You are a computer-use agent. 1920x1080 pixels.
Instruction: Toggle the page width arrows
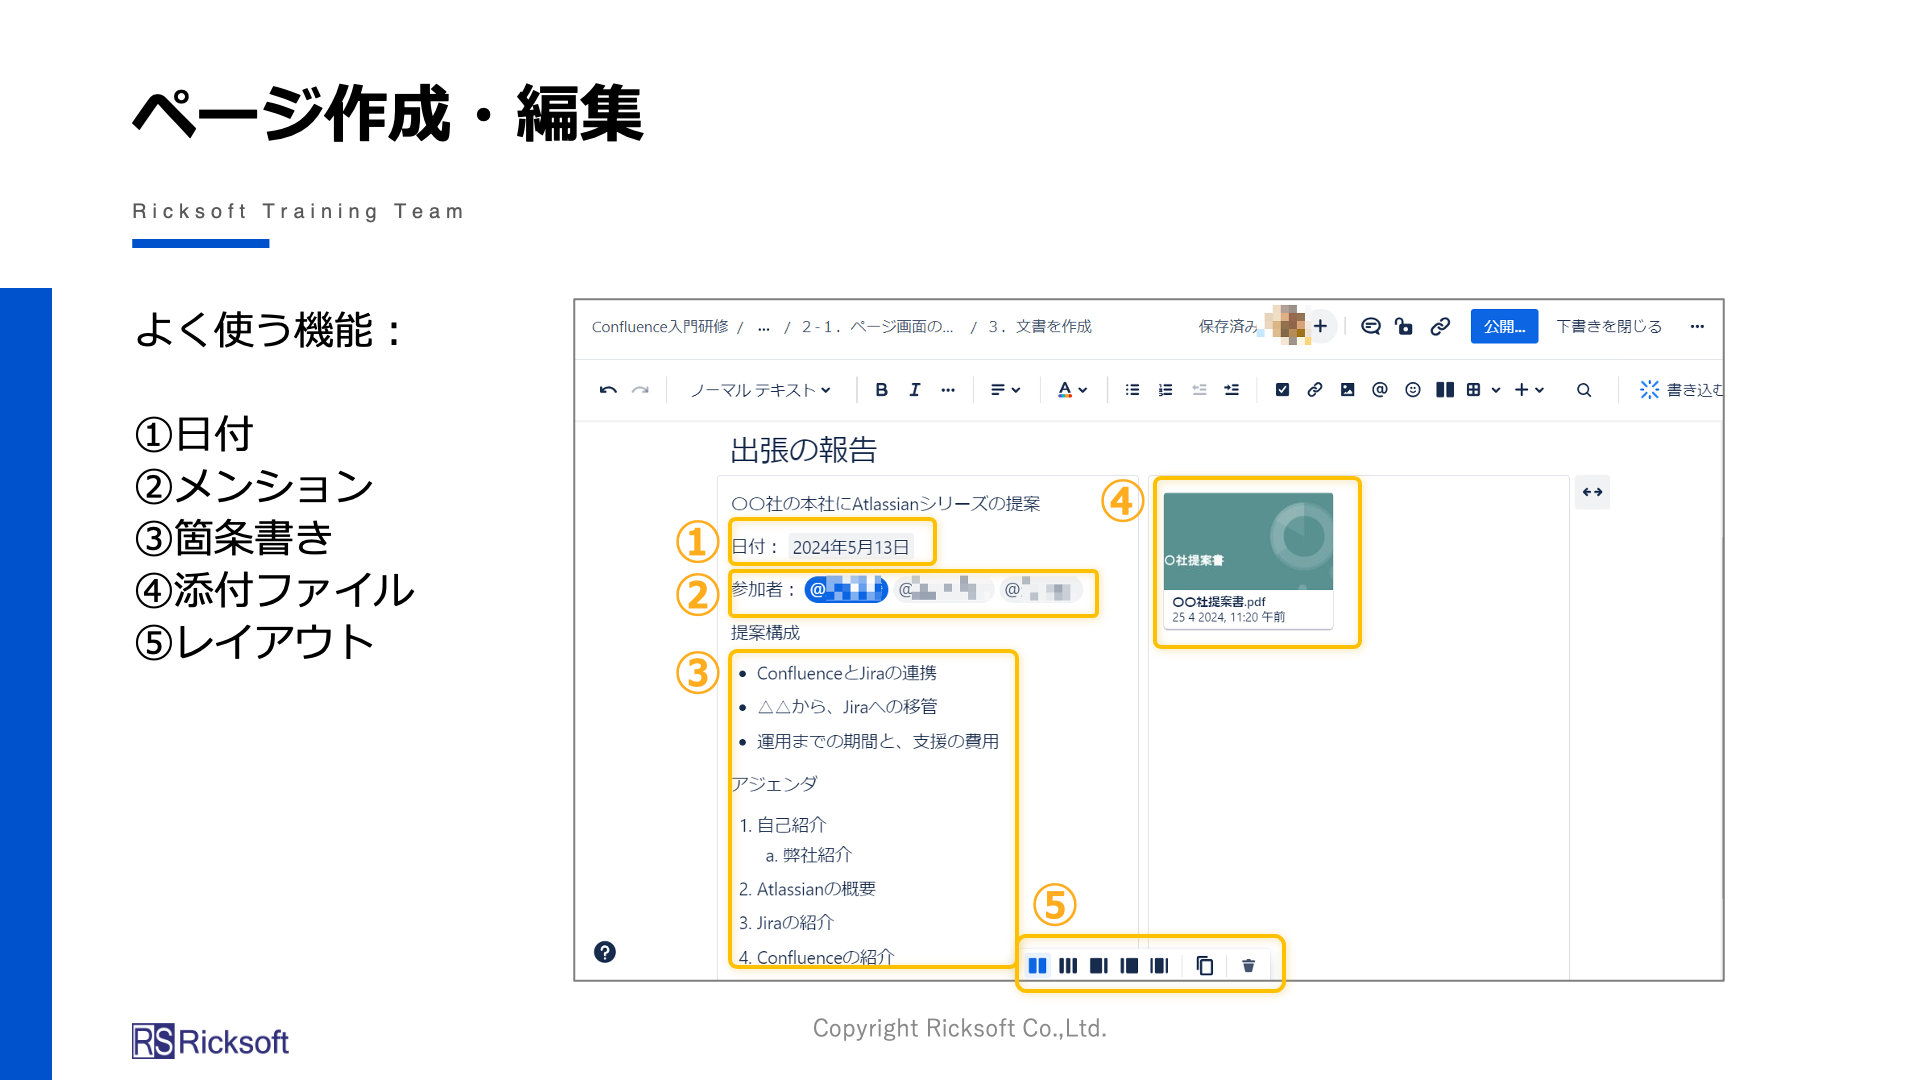point(1592,492)
